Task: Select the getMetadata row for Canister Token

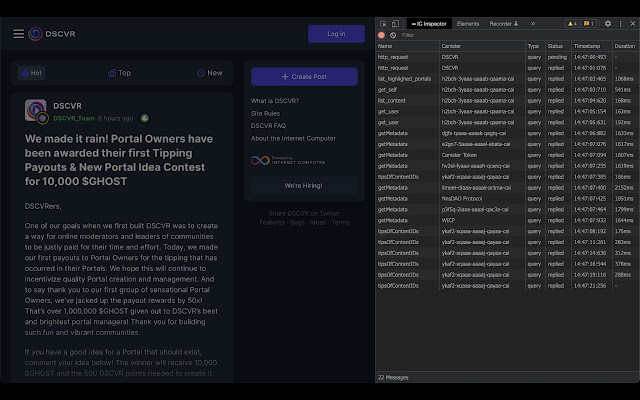Action: (507, 155)
